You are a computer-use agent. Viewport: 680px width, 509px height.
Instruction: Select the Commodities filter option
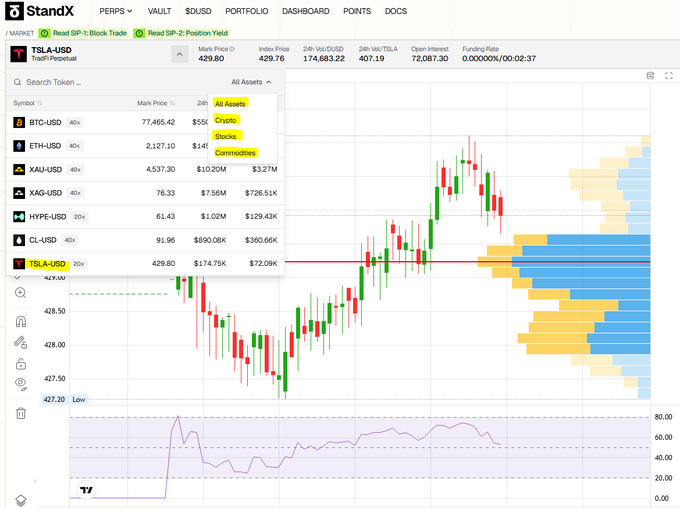coord(235,153)
